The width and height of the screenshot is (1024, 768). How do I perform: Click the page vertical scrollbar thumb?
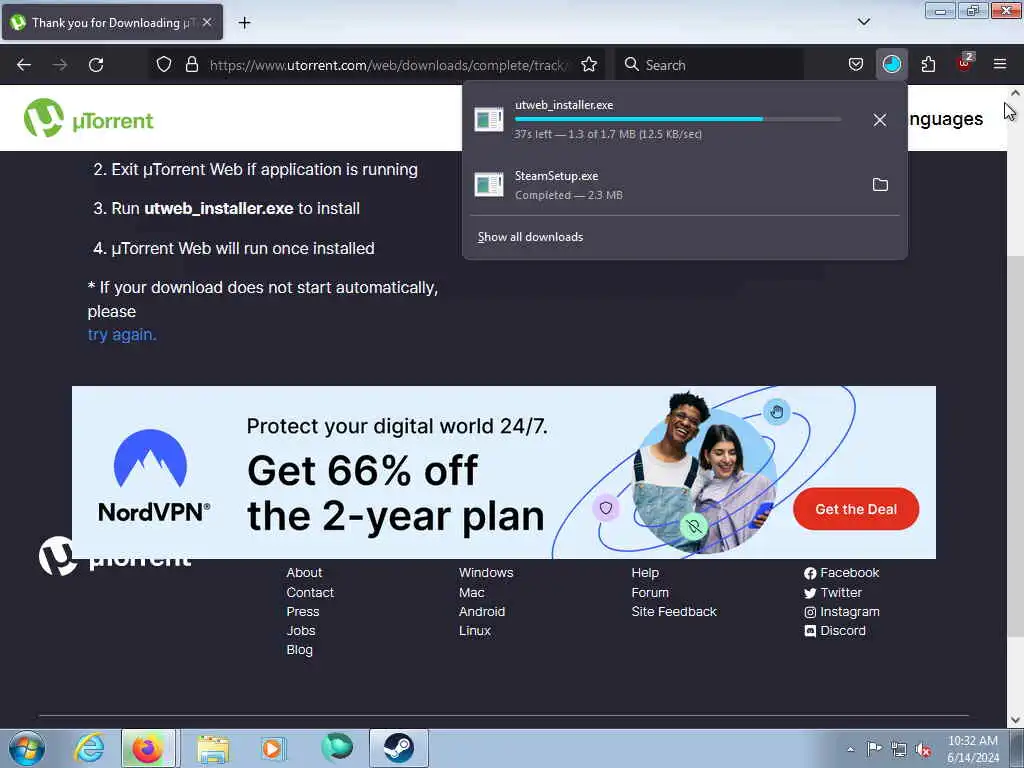tap(1016, 447)
